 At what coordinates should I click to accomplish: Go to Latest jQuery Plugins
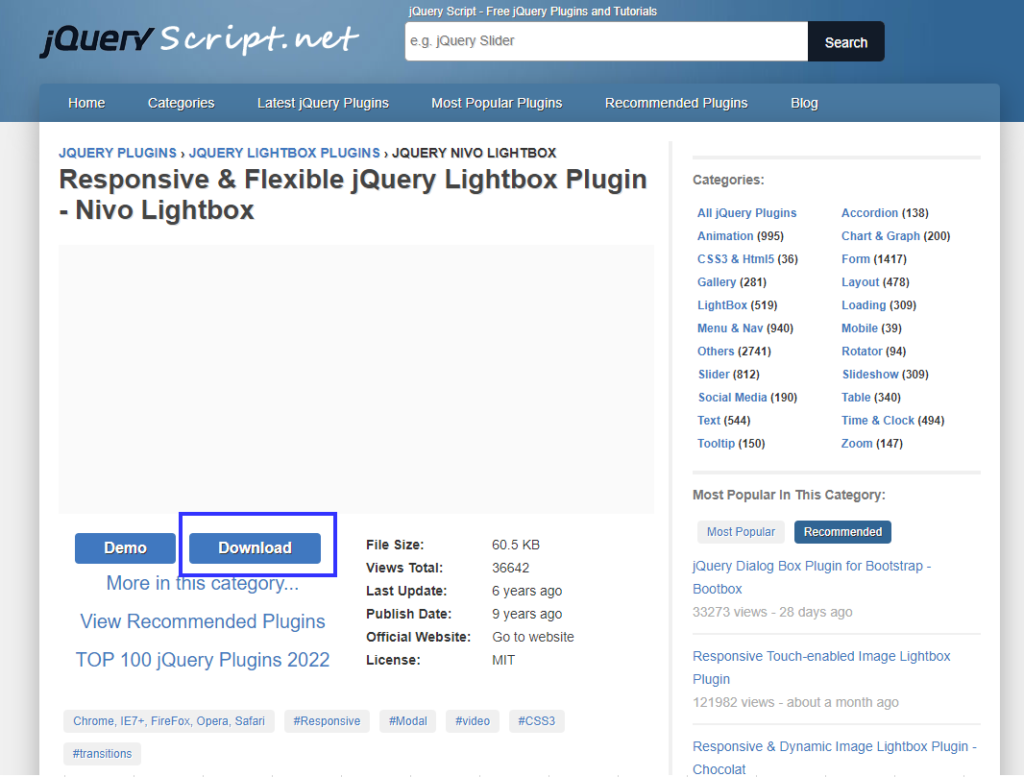(x=322, y=103)
